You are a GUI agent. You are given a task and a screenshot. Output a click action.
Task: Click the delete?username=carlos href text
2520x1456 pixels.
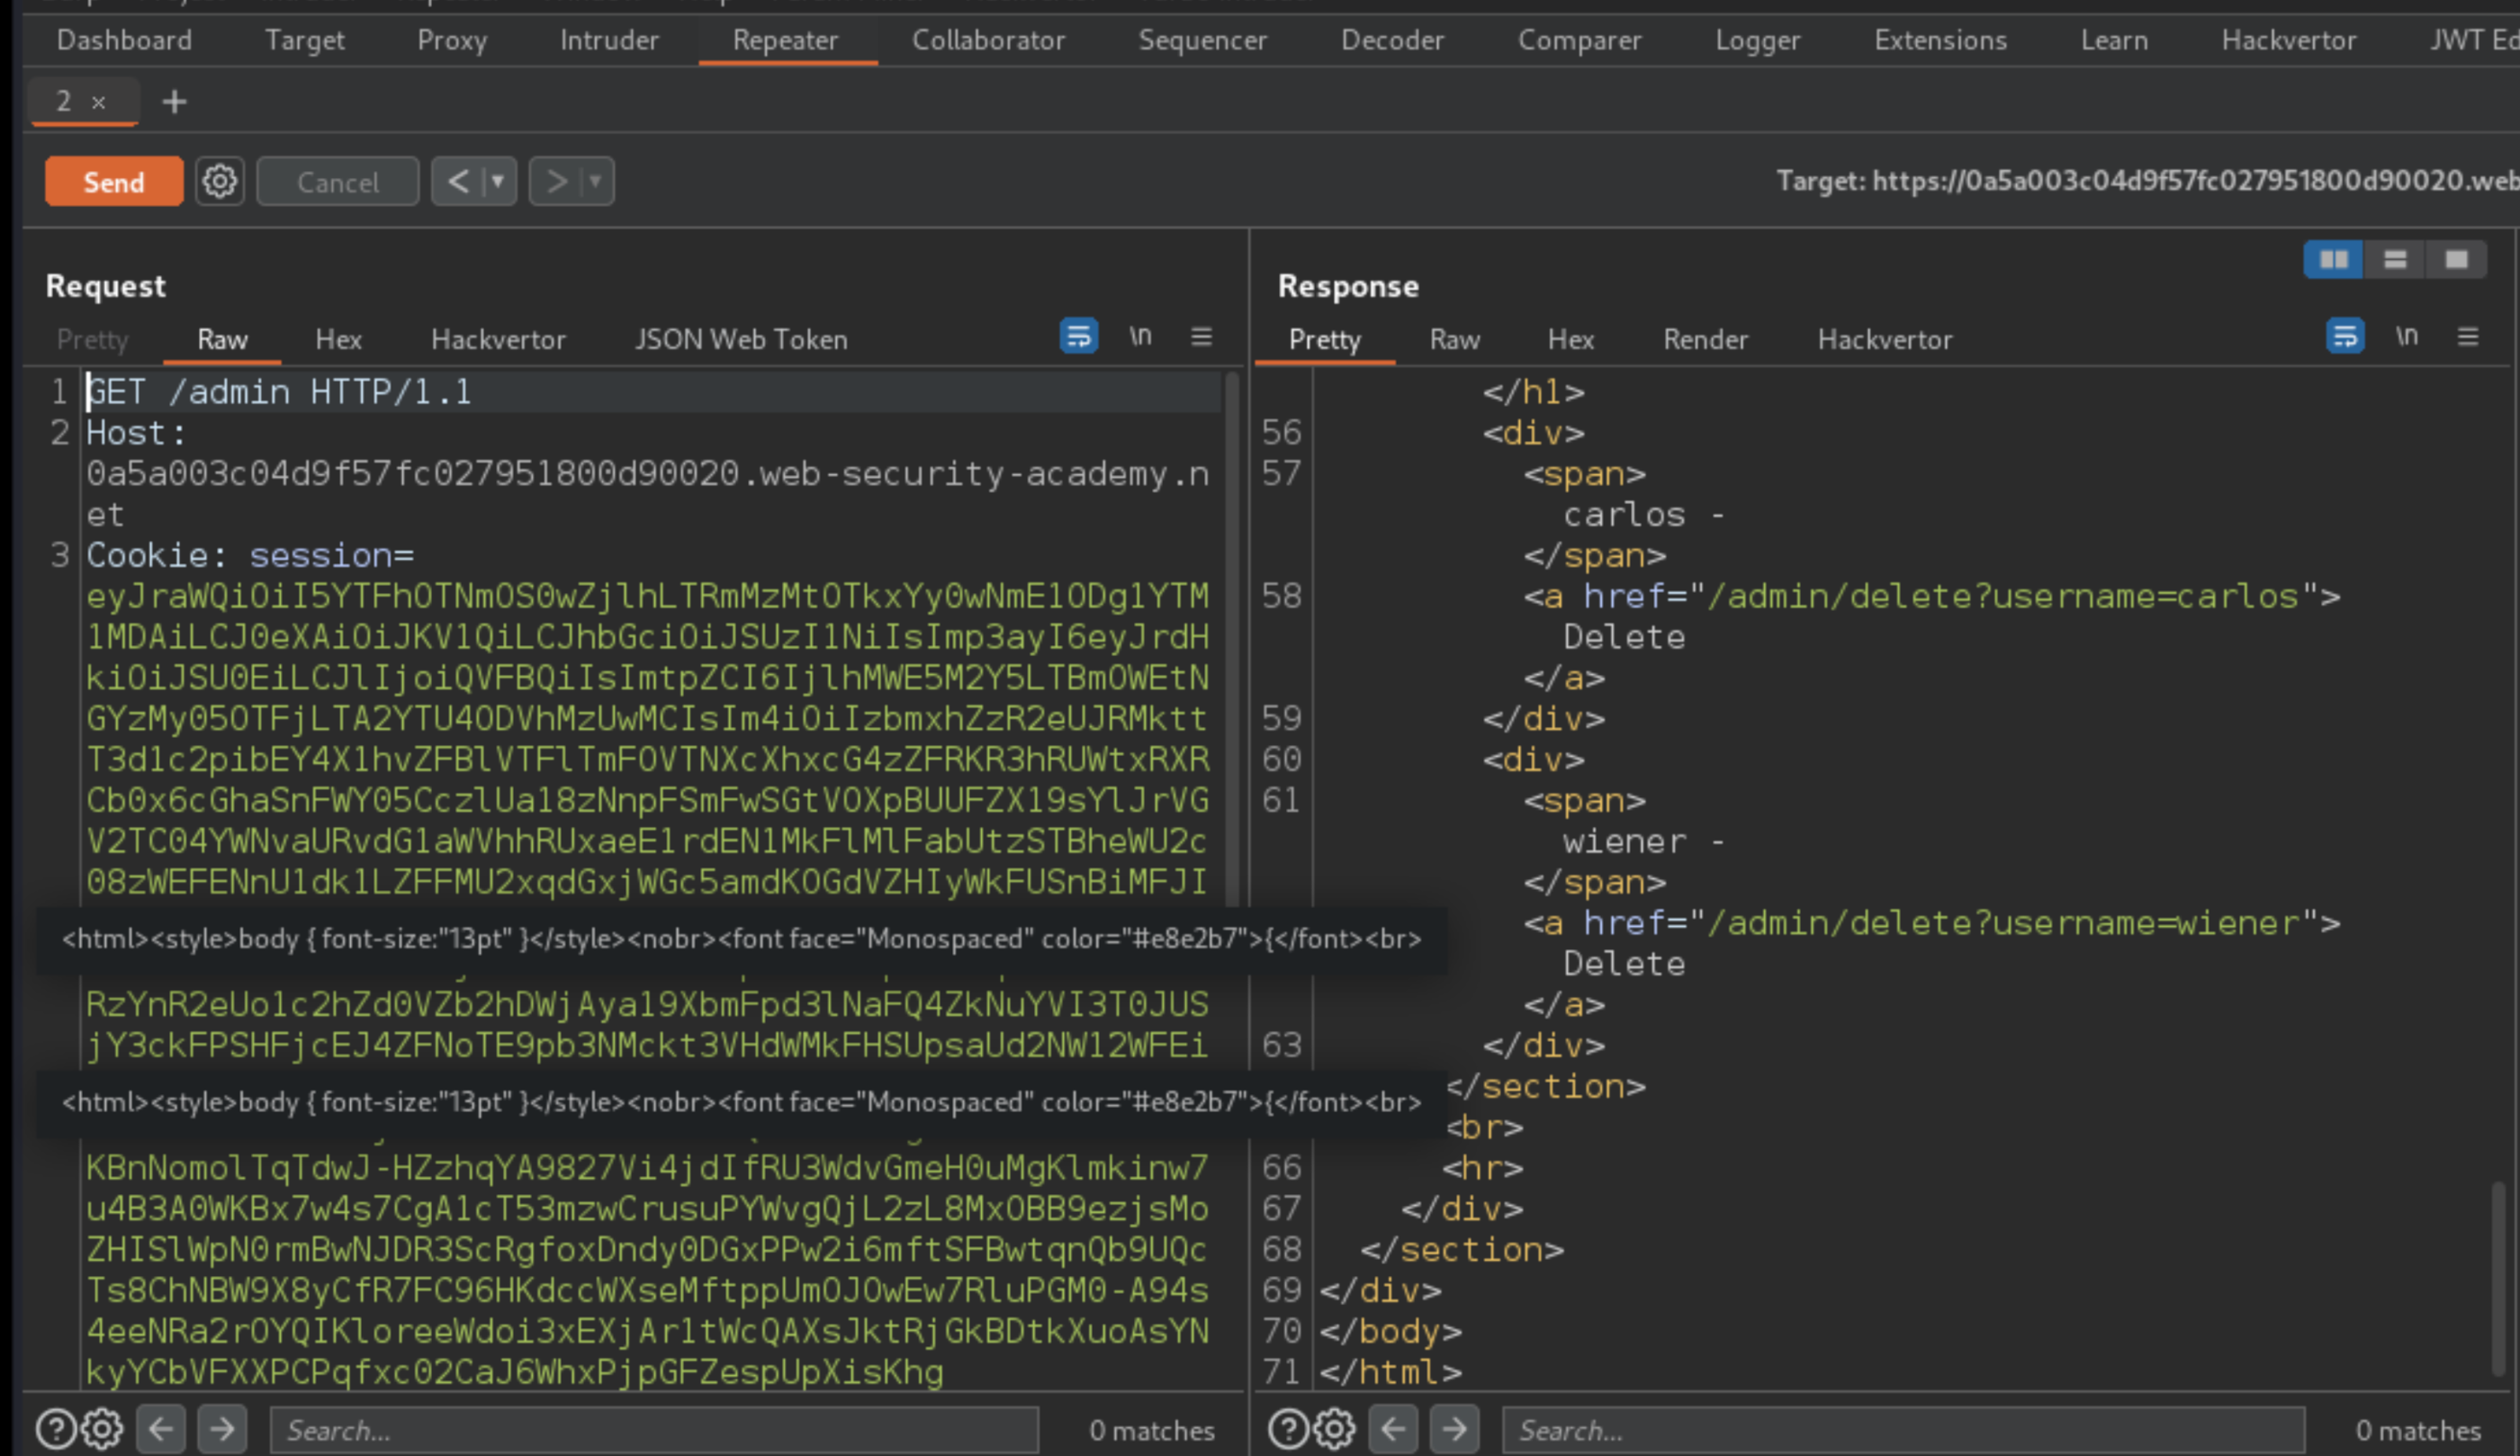tap(2004, 596)
